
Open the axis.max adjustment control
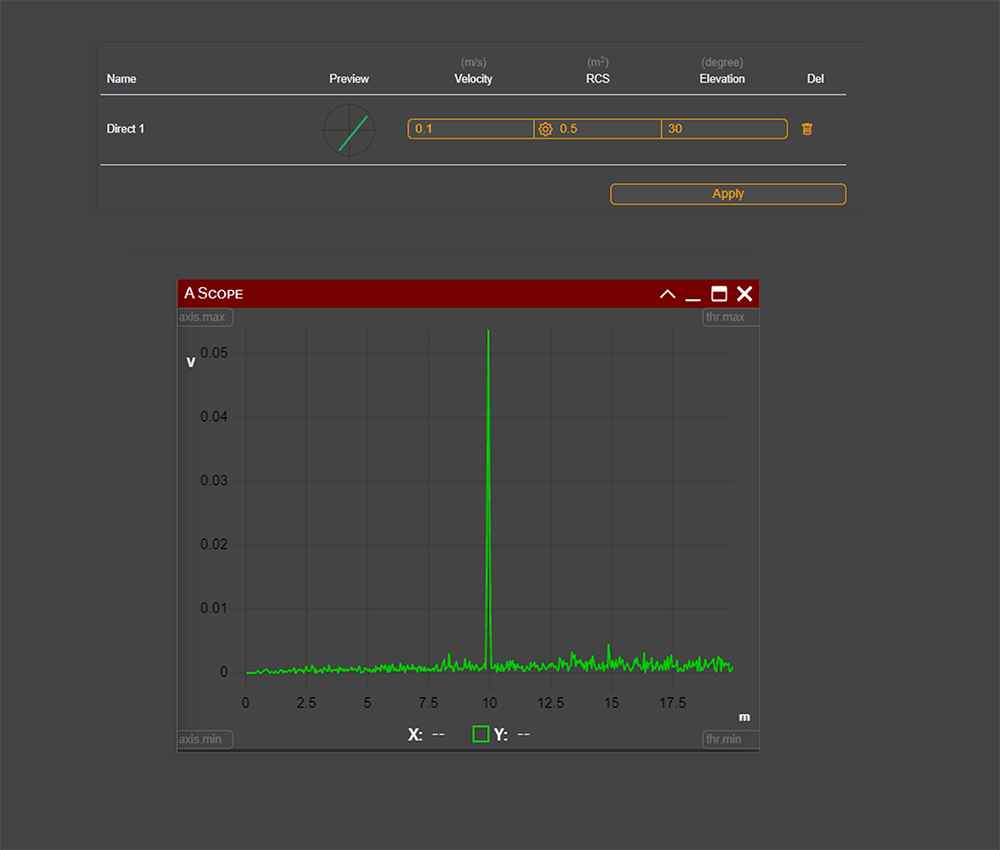click(204, 317)
